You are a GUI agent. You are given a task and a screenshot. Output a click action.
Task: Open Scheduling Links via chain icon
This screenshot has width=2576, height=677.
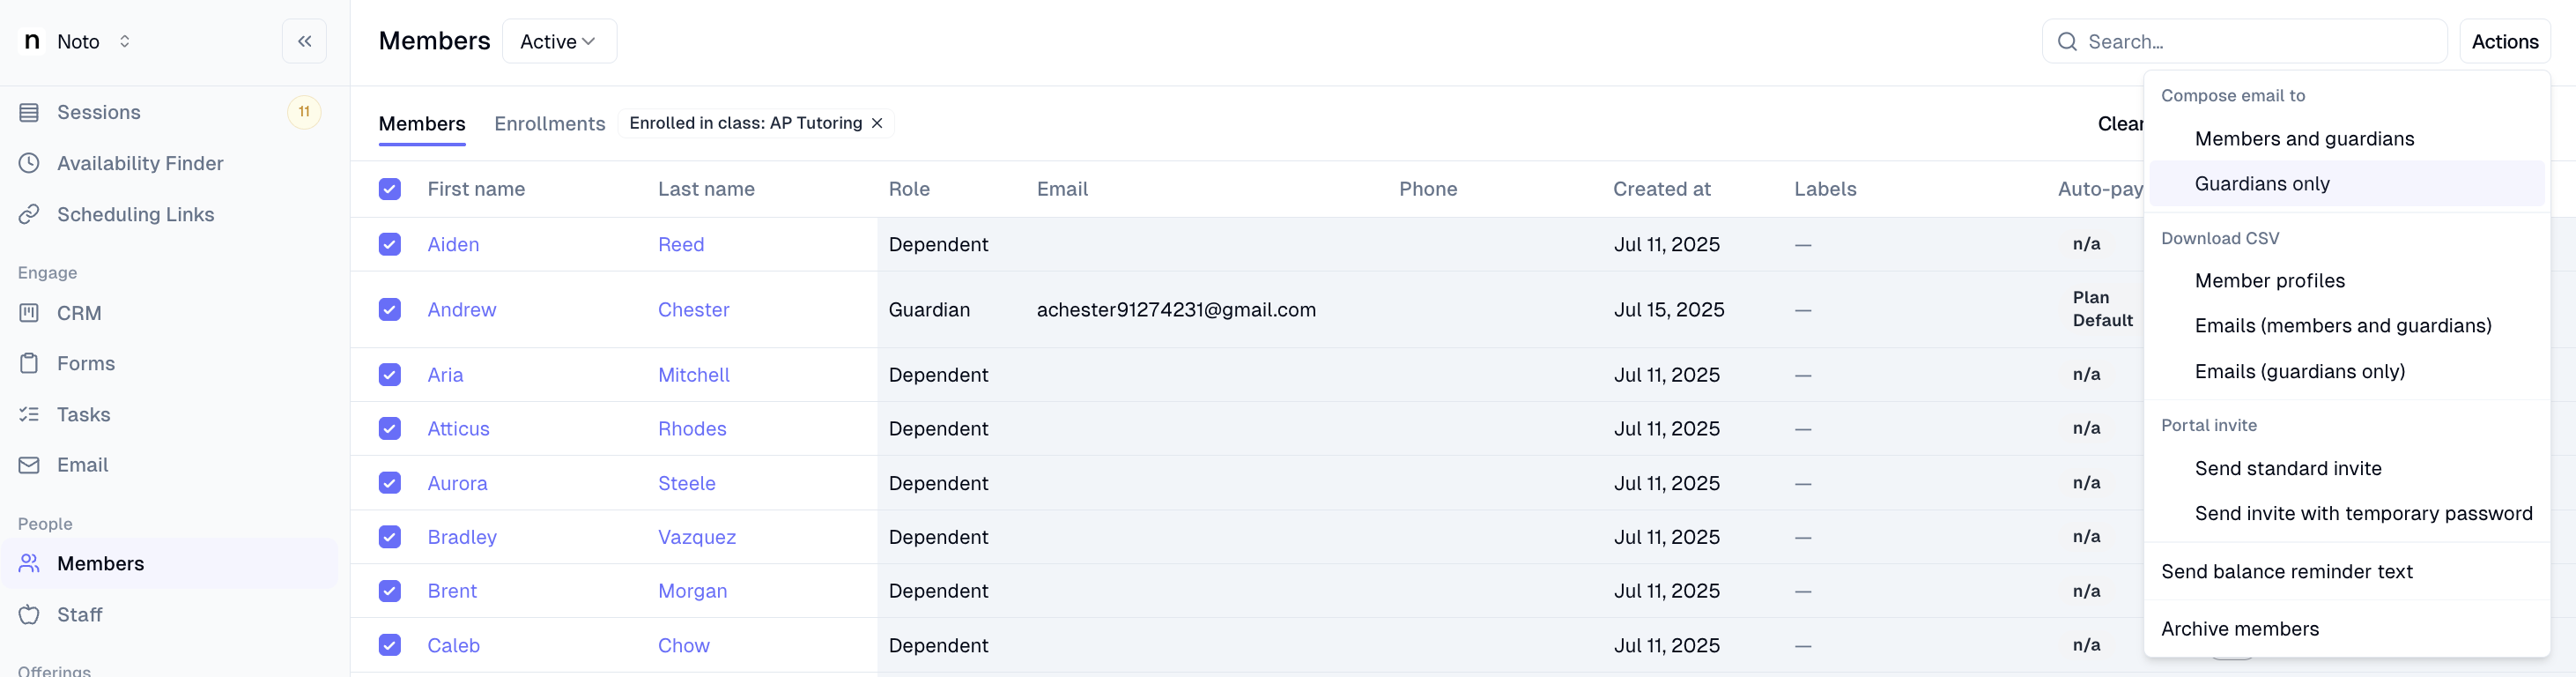click(29, 214)
